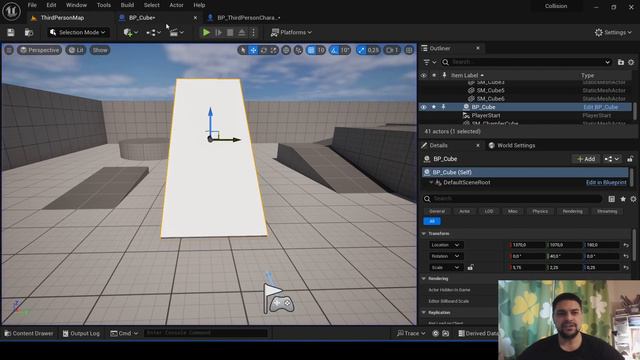The image size is (640, 360).
Task: Save the current level using disk icon
Action: [11, 32]
